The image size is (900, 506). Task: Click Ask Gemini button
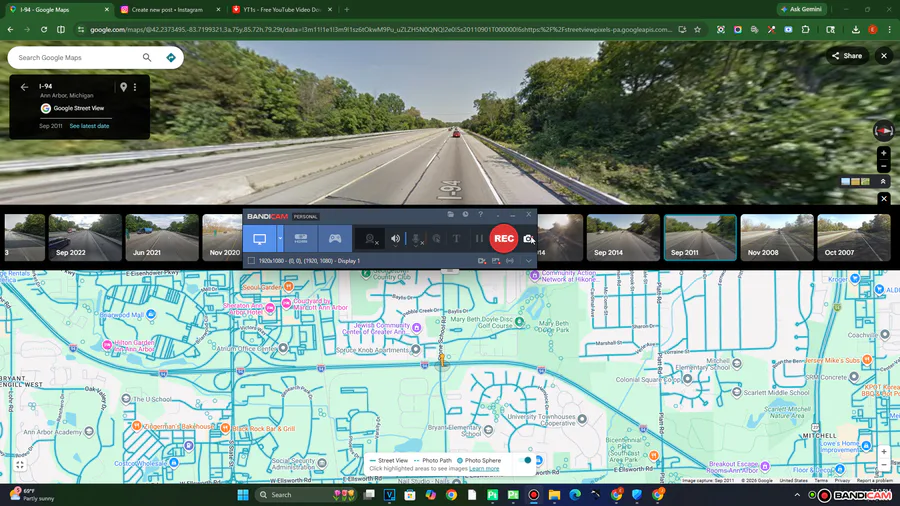[x=801, y=9]
